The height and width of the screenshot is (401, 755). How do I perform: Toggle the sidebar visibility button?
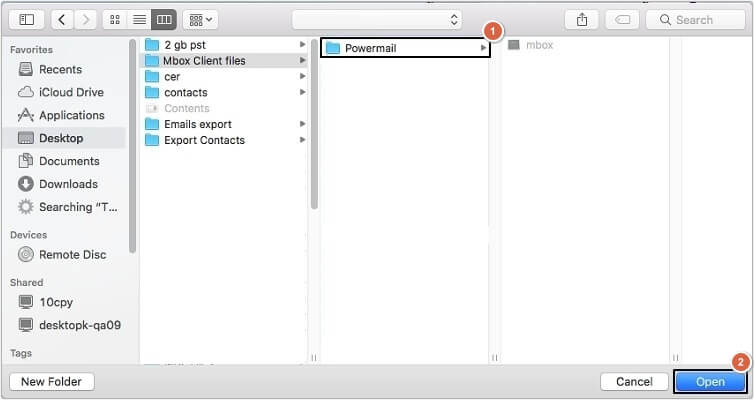coord(26,20)
